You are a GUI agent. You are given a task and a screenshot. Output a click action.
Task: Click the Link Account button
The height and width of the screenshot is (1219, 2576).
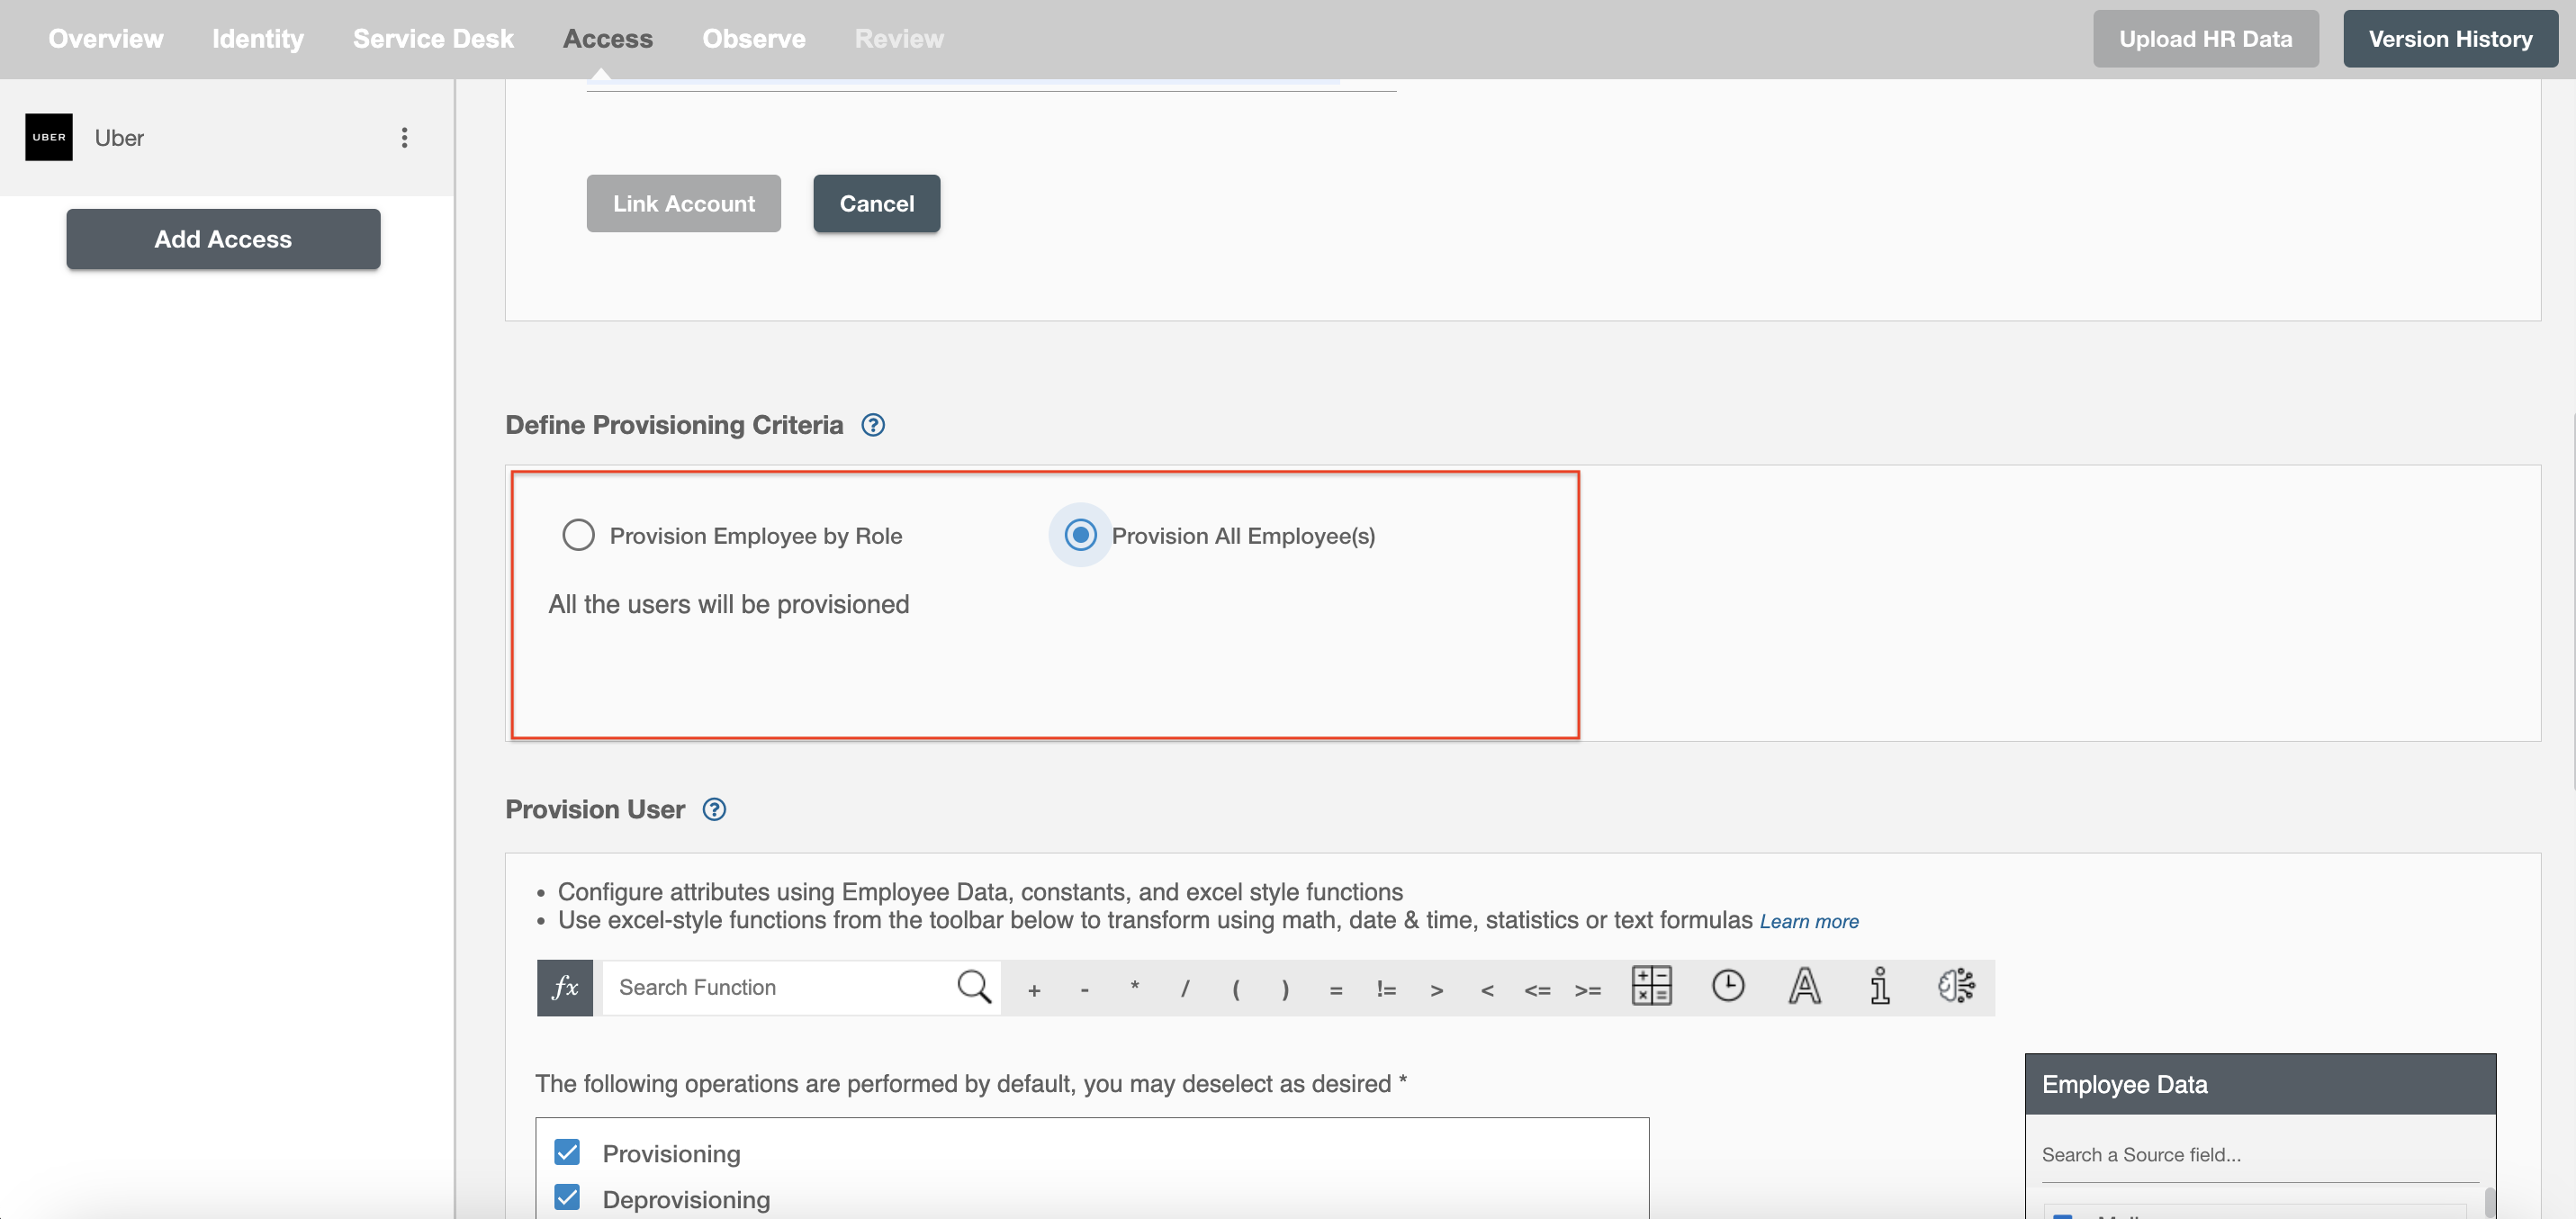[683, 202]
